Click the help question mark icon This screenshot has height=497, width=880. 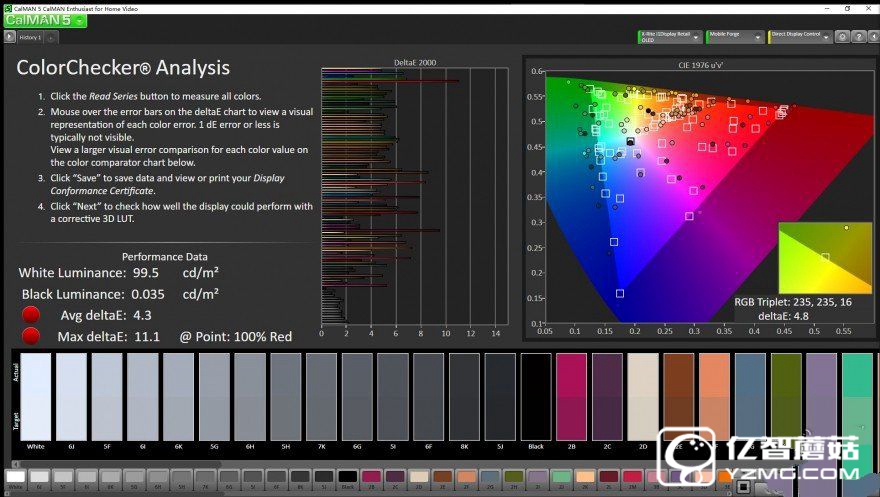point(858,37)
